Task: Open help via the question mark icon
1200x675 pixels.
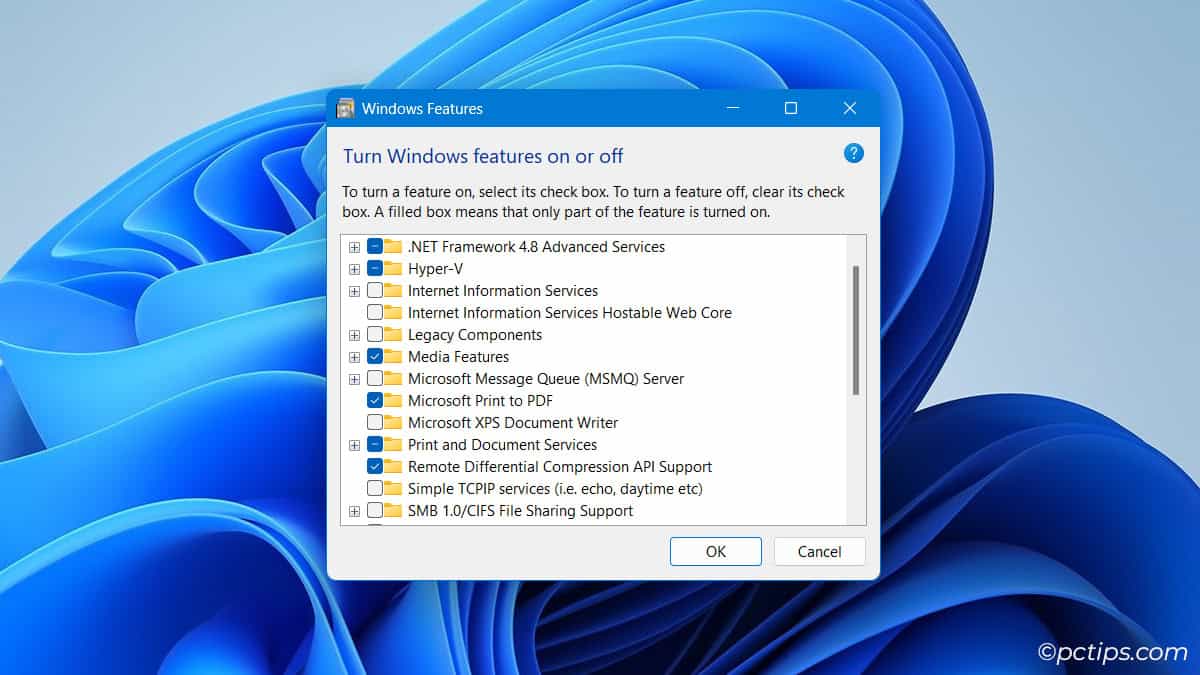Action: click(853, 153)
